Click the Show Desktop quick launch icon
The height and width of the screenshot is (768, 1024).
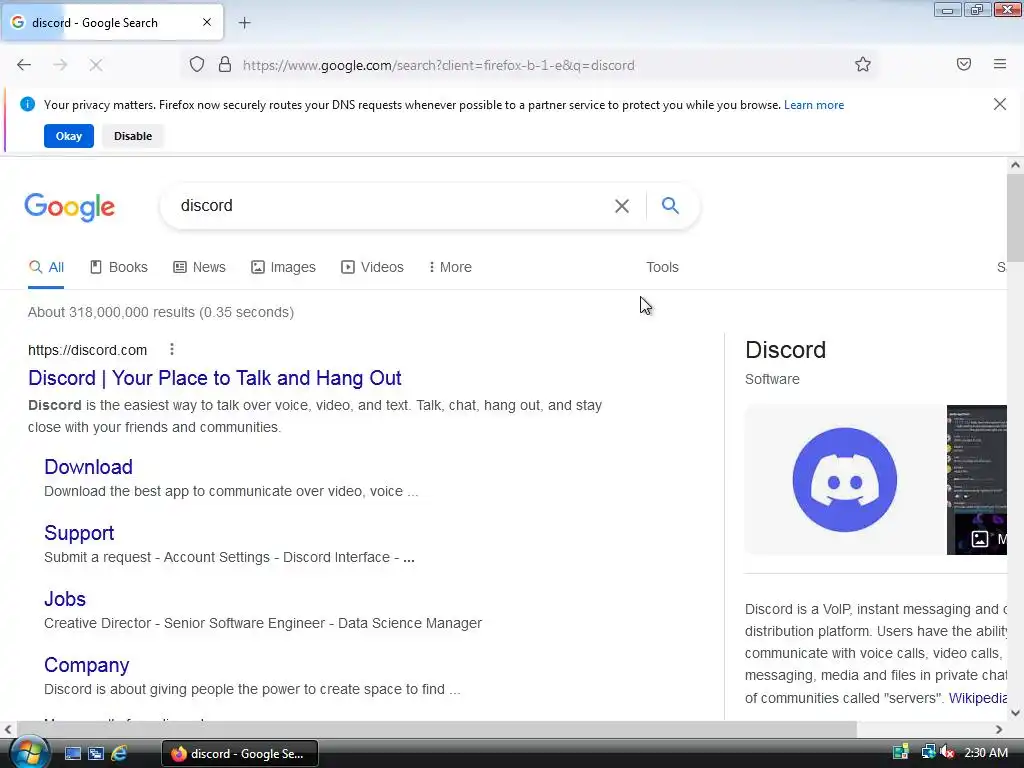[72, 754]
